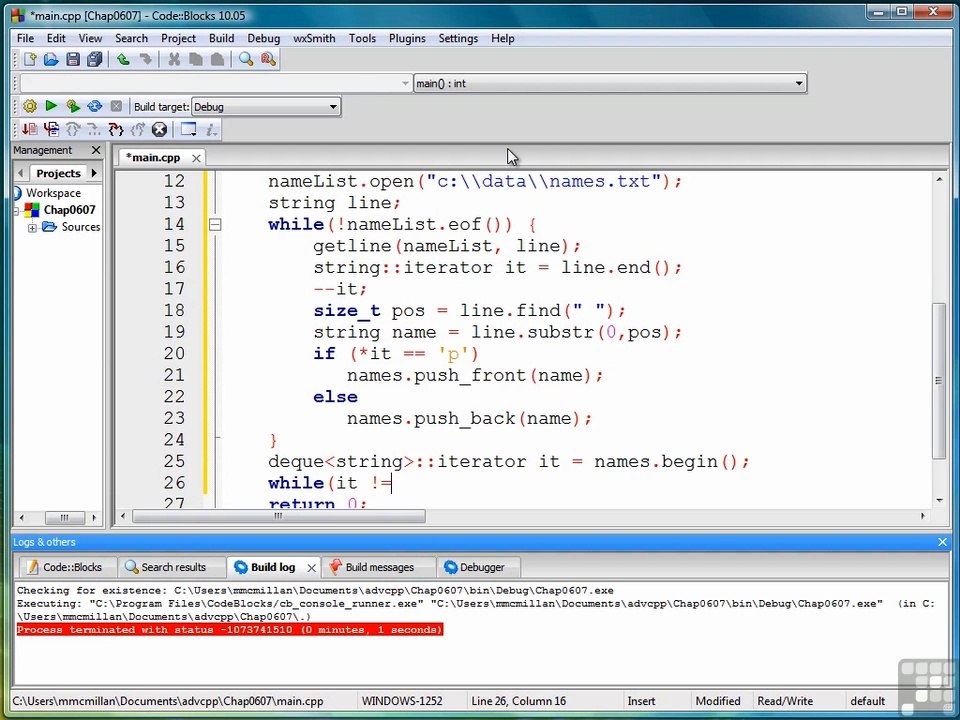Click the Abort build icon
This screenshot has height=720, width=960.
[x=116, y=107]
